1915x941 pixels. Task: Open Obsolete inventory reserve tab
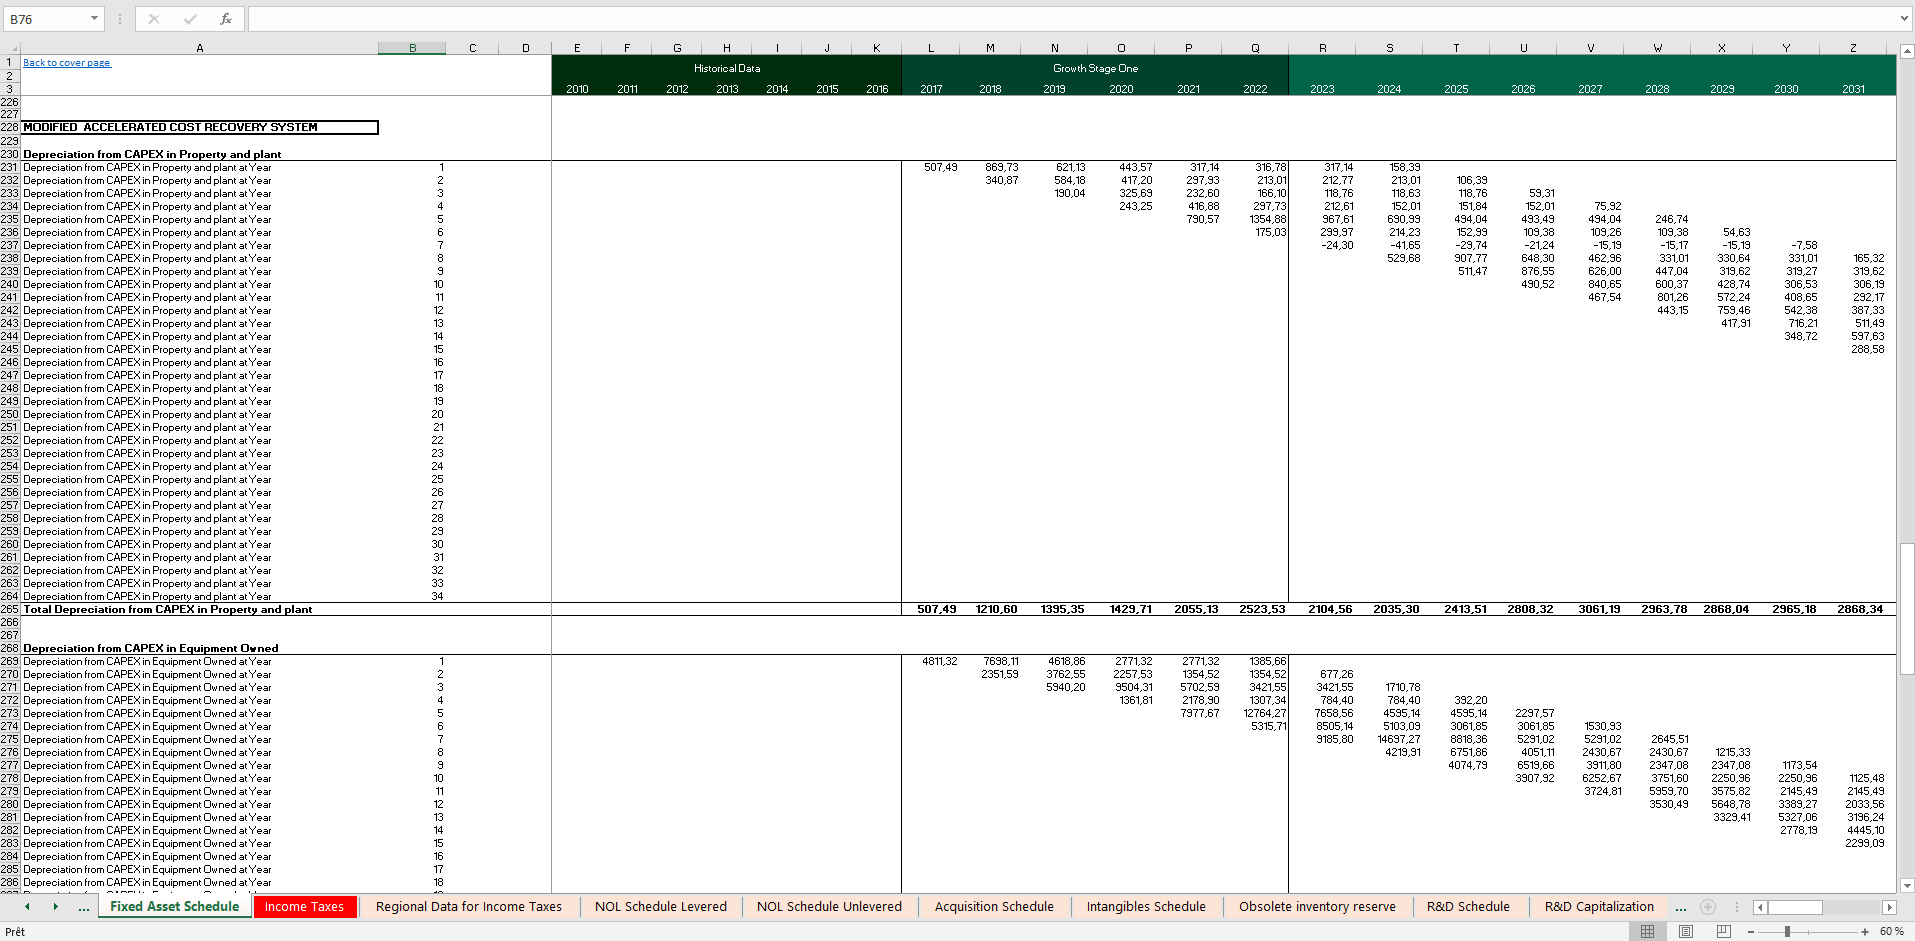[x=1317, y=907]
